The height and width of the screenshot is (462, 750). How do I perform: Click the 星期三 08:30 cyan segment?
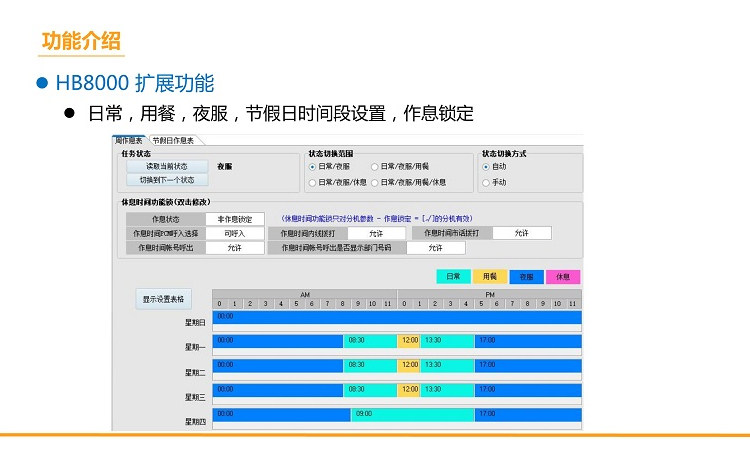pos(370,390)
